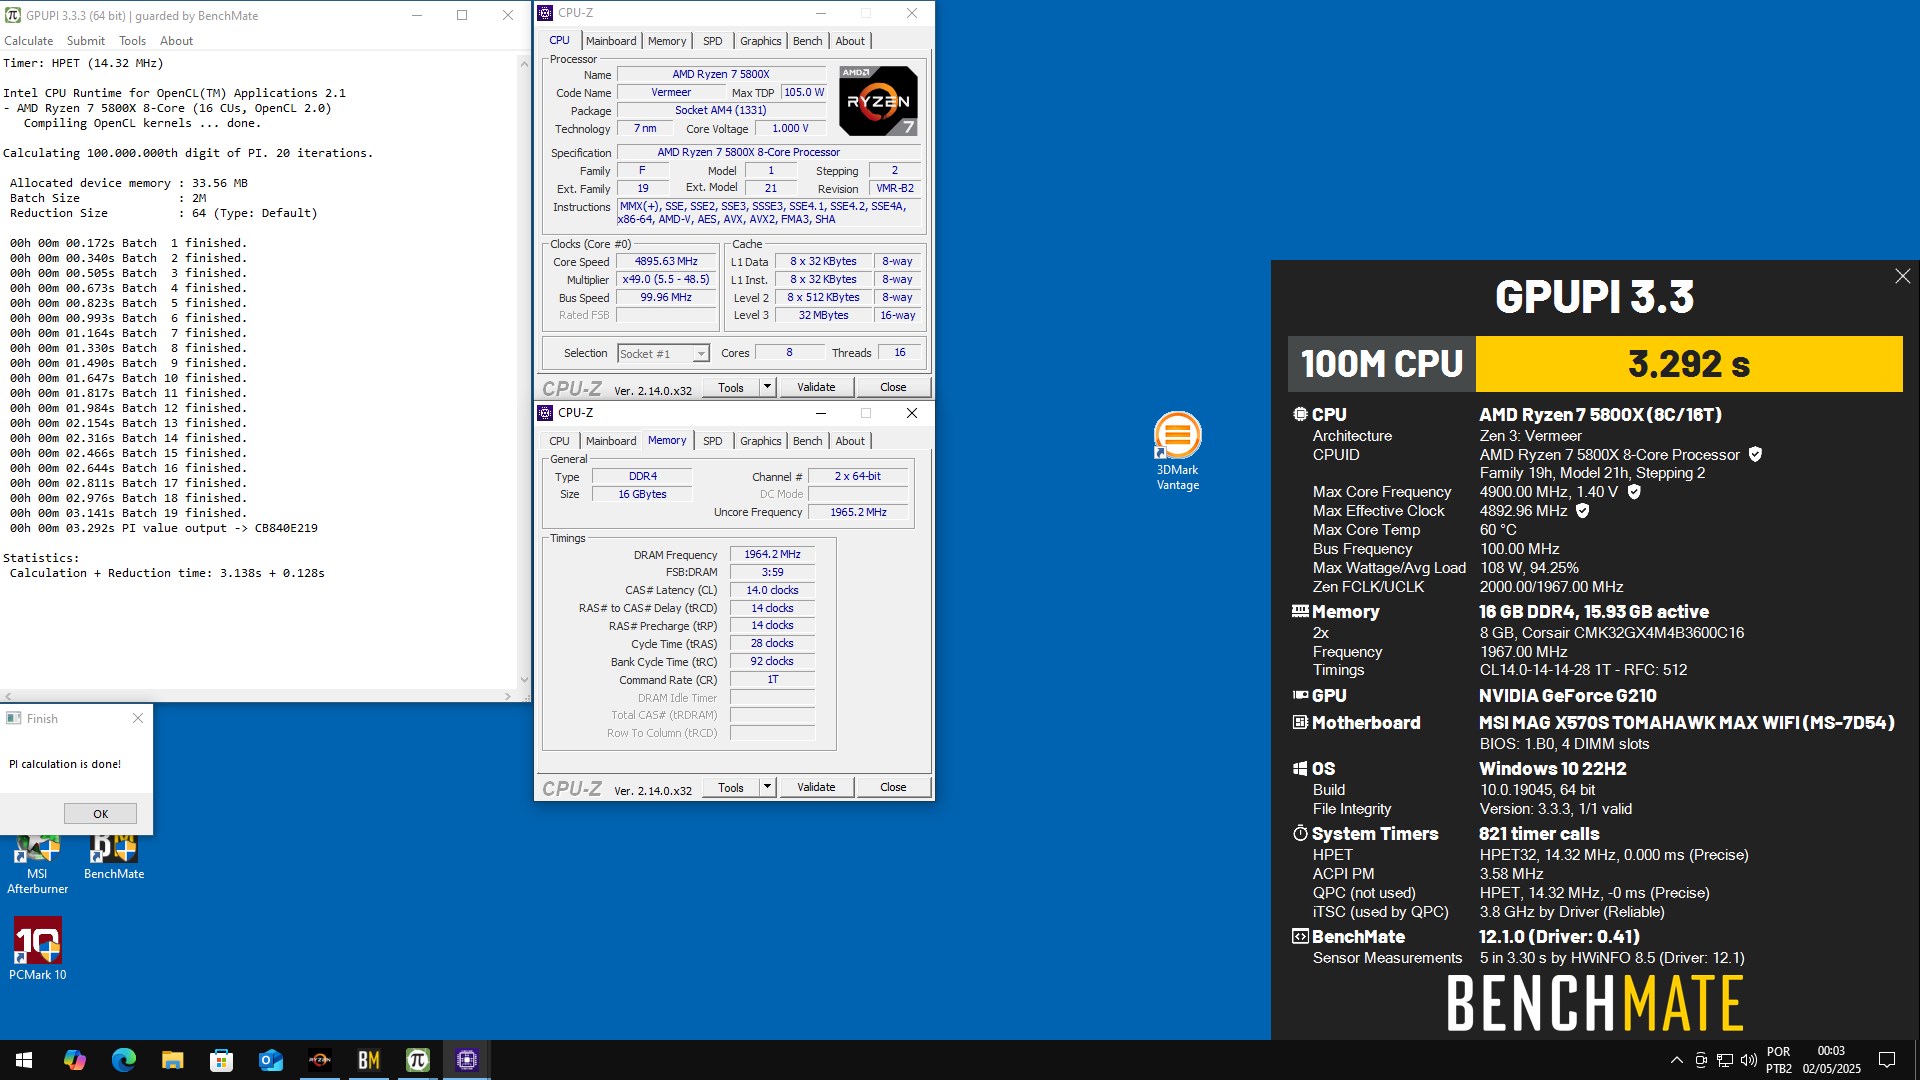Click Validate in the lower CPU-Z Memory window
The height and width of the screenshot is (1080, 1920).
(816, 787)
